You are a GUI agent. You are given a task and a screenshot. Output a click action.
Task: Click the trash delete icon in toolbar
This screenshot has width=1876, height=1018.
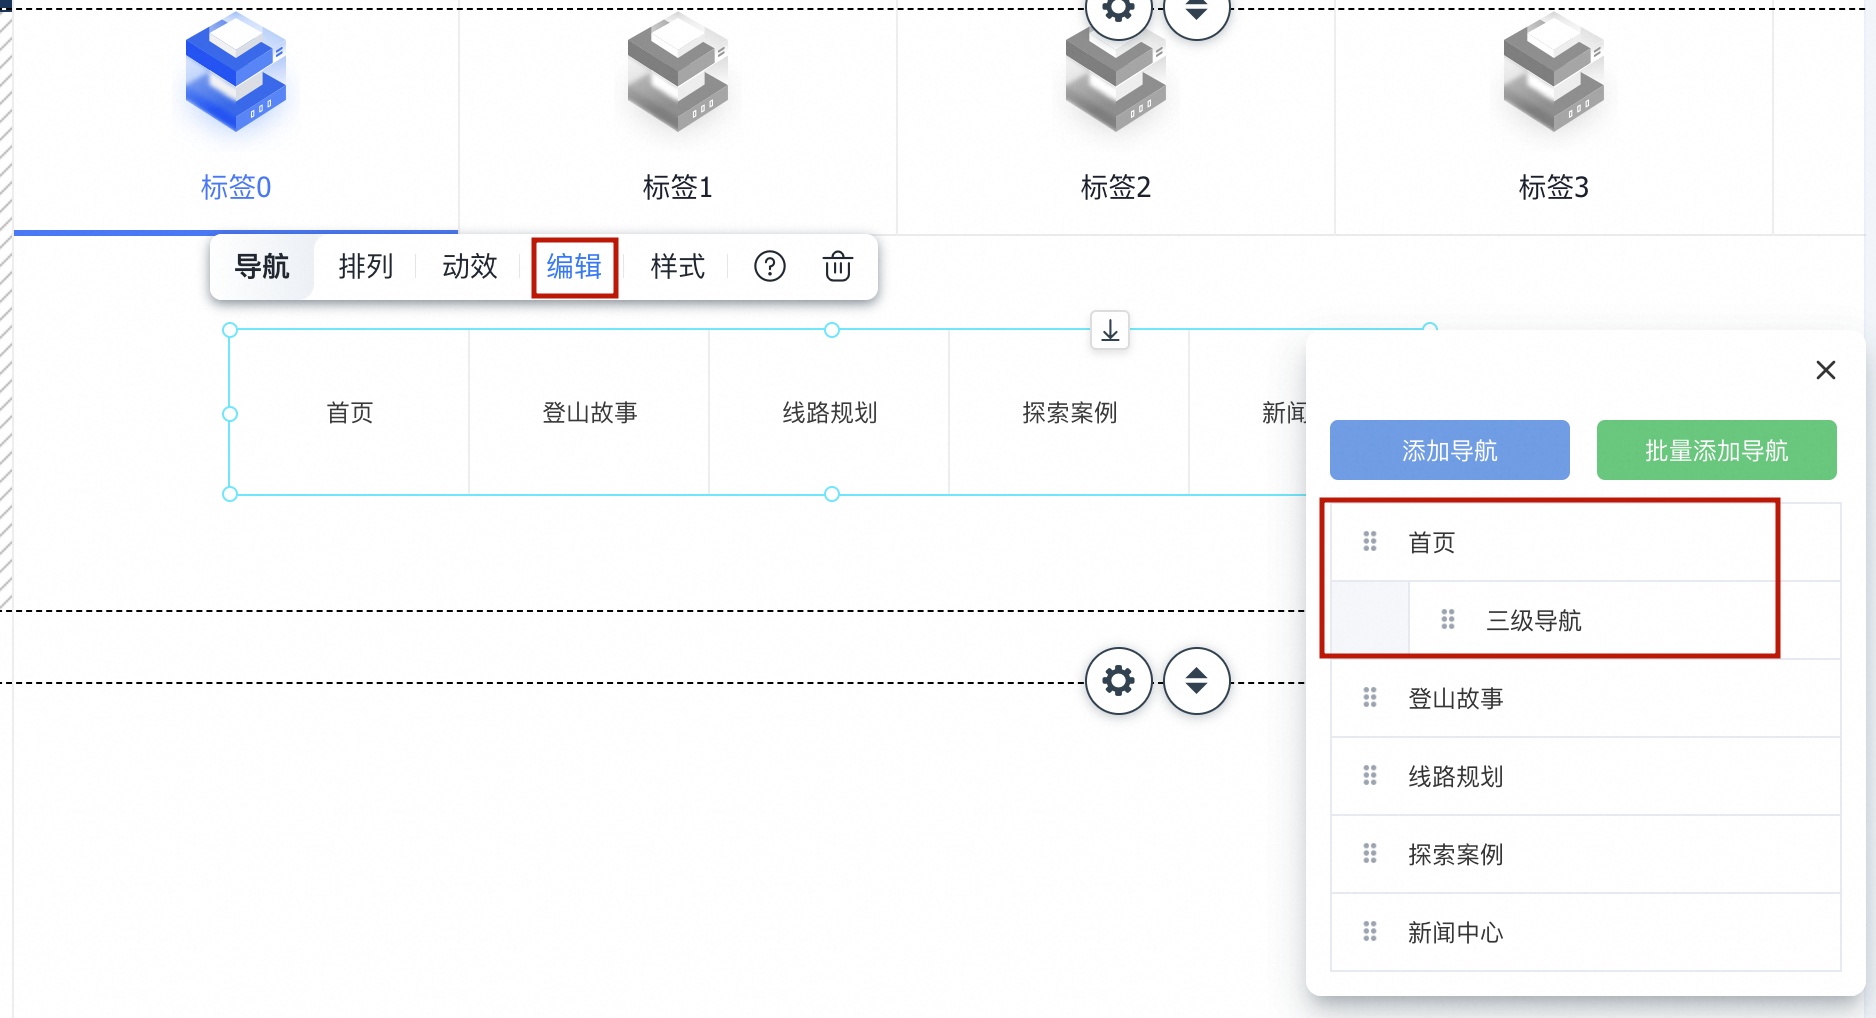coord(838,267)
